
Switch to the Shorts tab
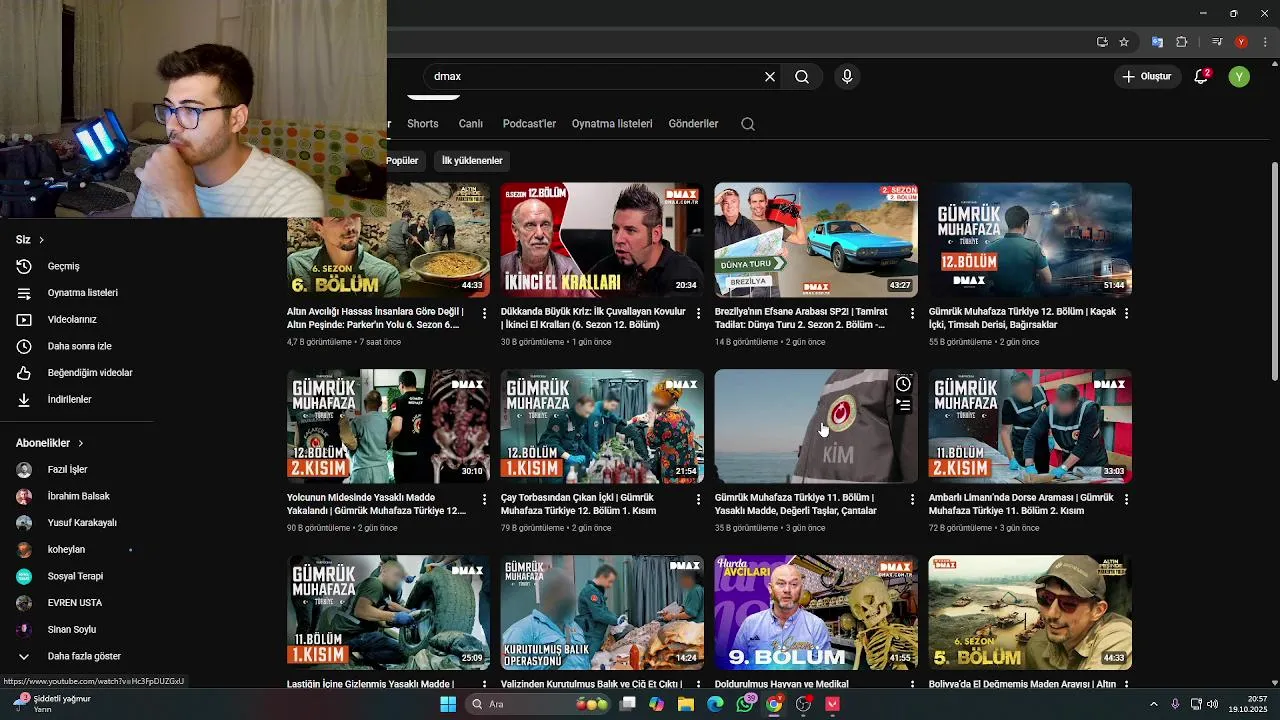423,124
